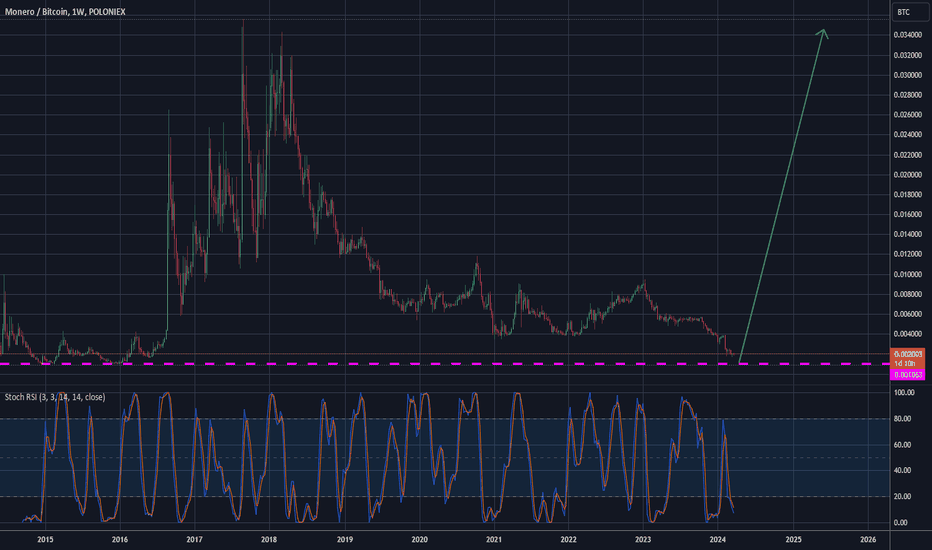Click the 2021 label on time axis
The width and height of the screenshot is (932, 550).
click(493, 540)
